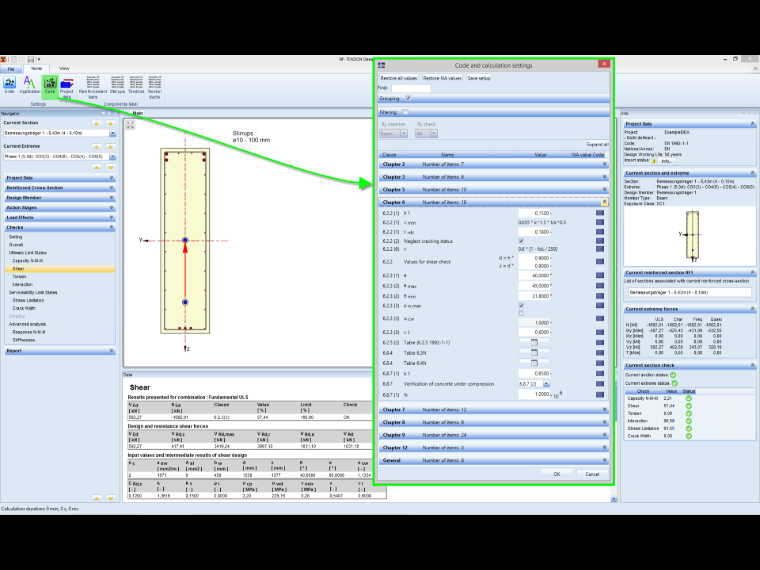This screenshot has width=760, height=570.
Task: Click EU flag icon for Neglect cracking status
Action: tap(600, 241)
